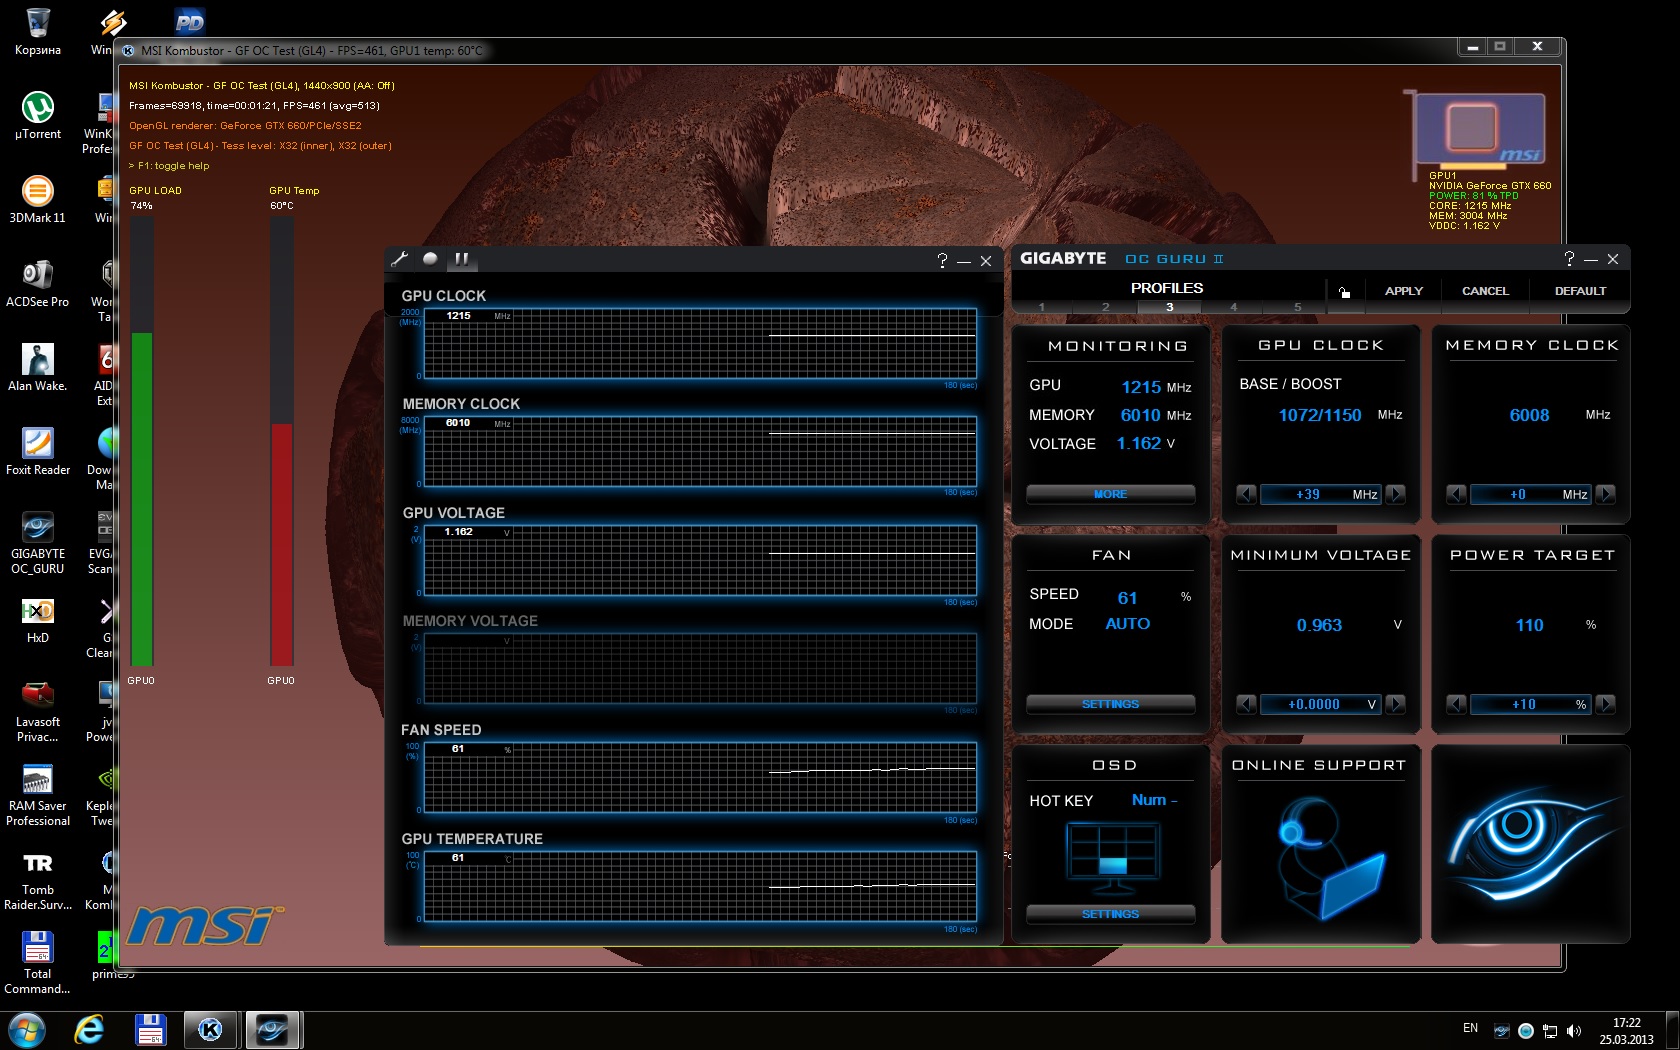The image size is (1680, 1050).
Task: Click the Gigabyte eye logo panel
Action: [x=1530, y=843]
